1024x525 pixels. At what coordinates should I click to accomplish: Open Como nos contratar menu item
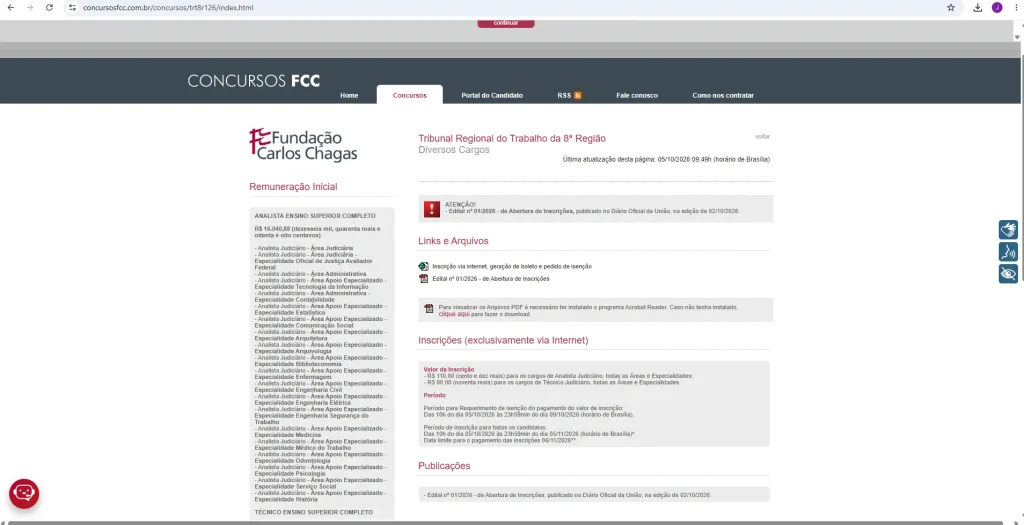click(x=723, y=95)
